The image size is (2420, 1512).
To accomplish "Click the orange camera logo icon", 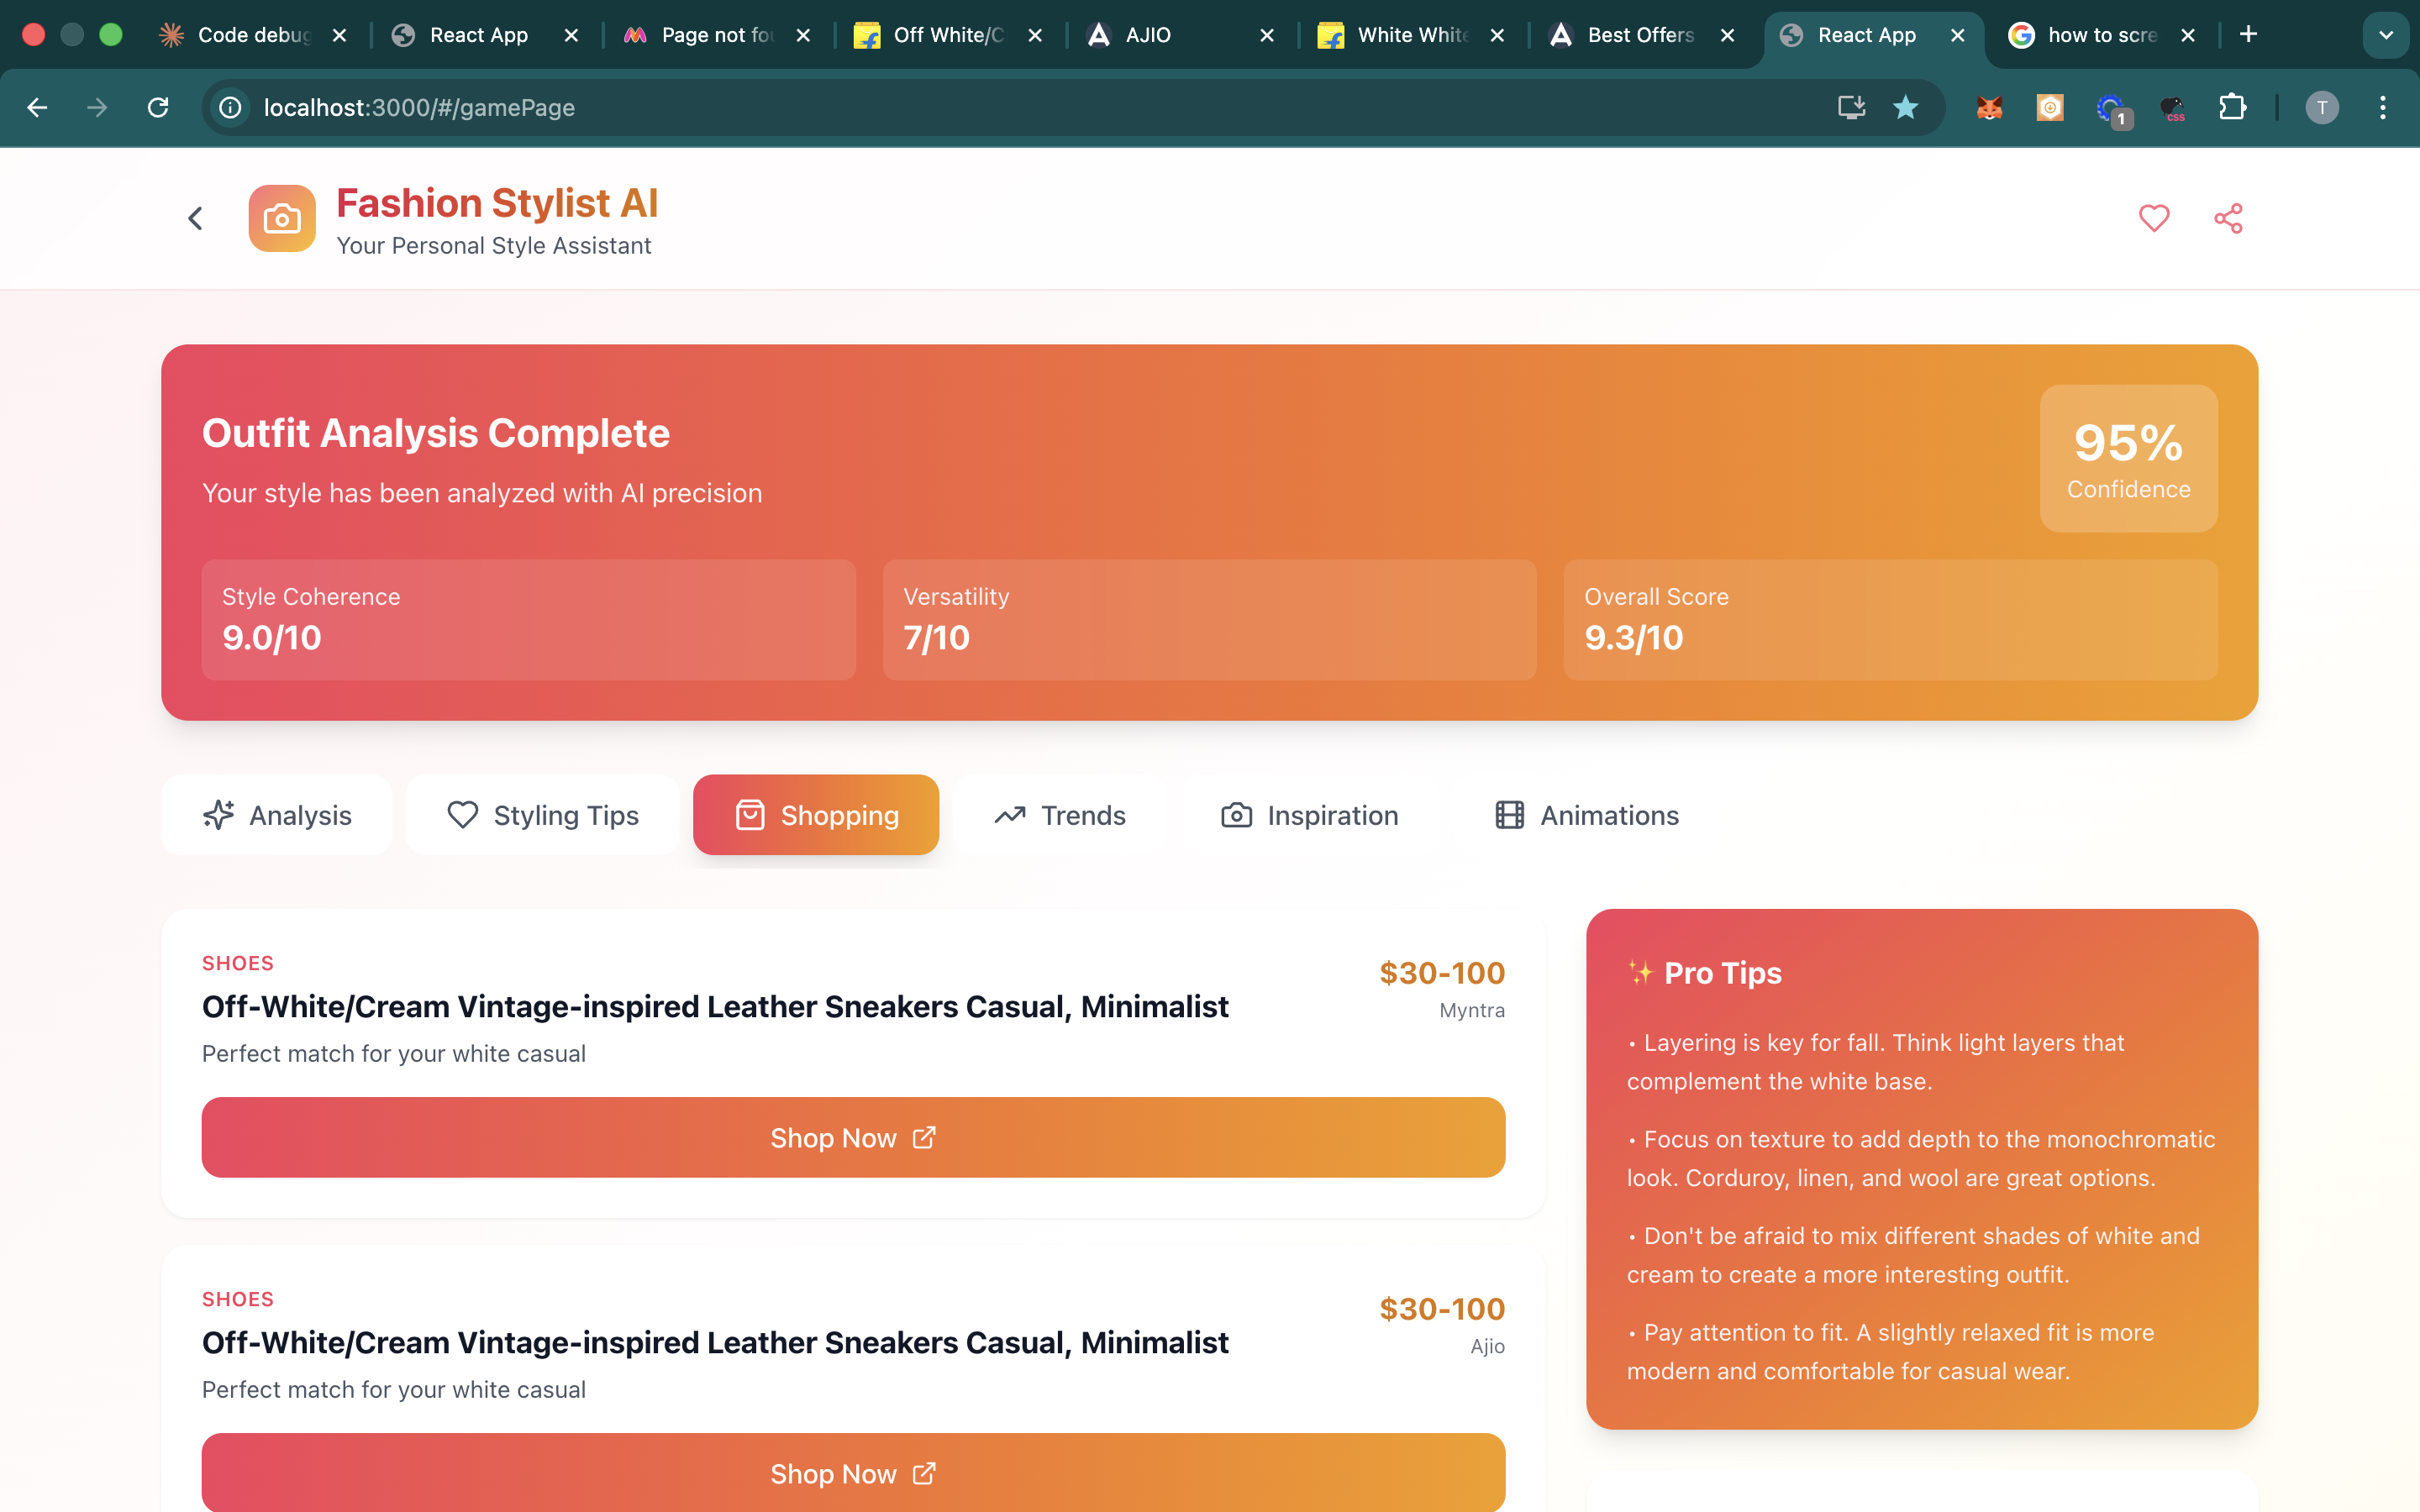I will (x=282, y=218).
